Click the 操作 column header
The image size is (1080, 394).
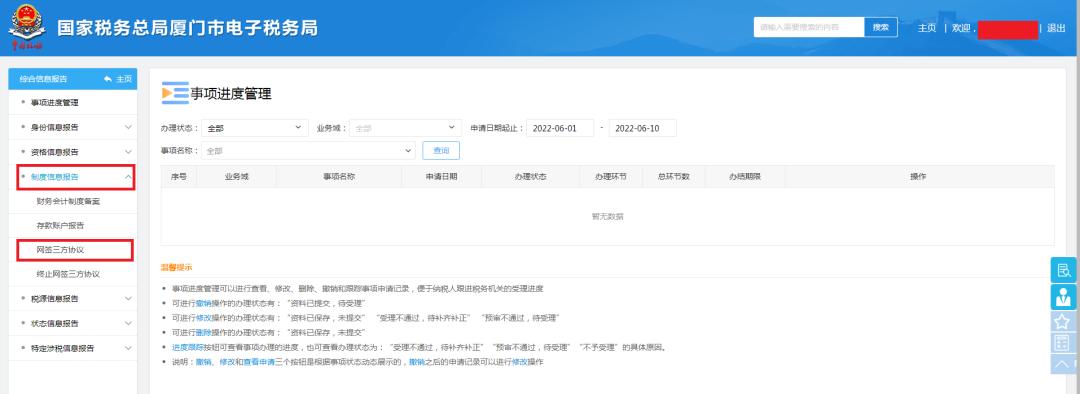(x=919, y=176)
